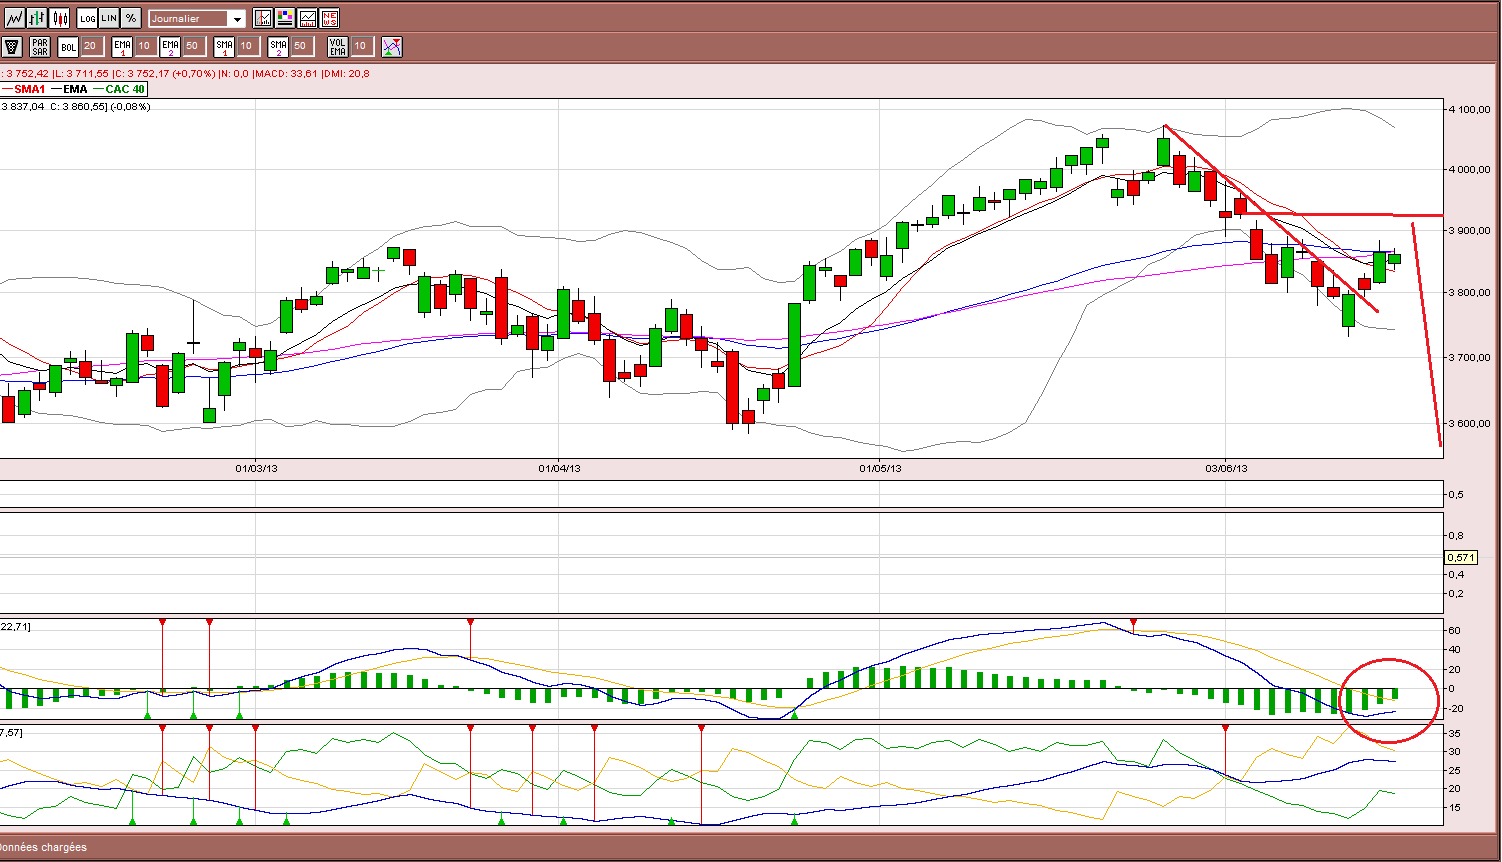Screen dimensions: 1502x862
Task: Click the 3 600,00 price axis label
Action: click(1469, 423)
